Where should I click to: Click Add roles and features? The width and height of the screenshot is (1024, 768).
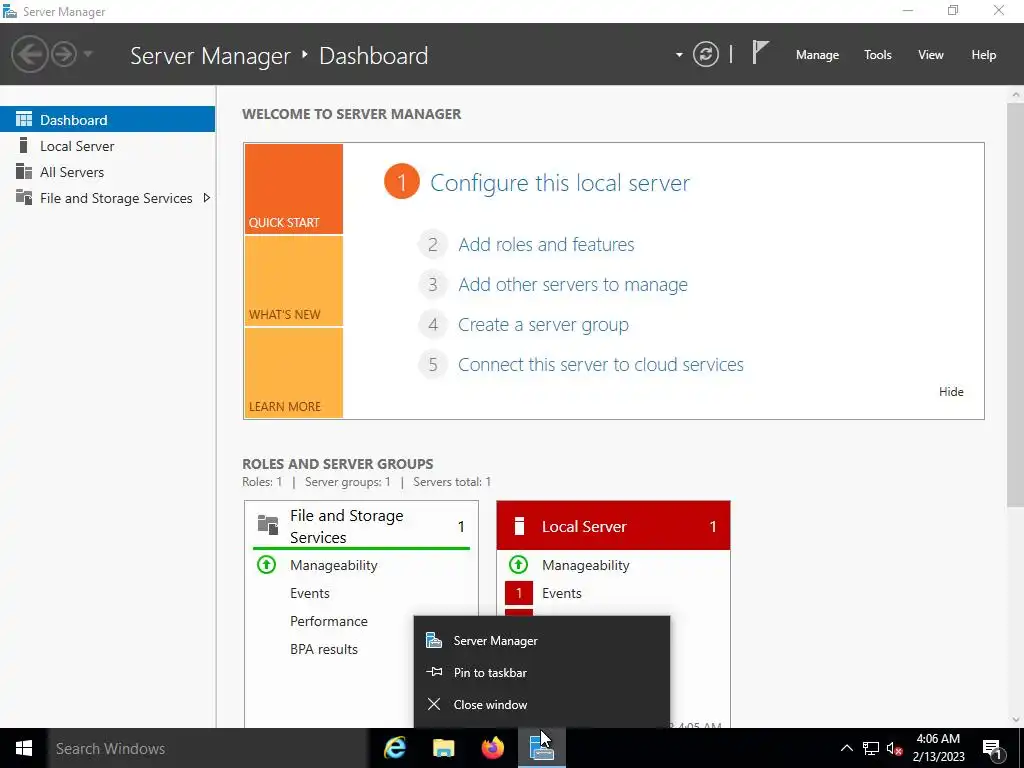(x=546, y=244)
